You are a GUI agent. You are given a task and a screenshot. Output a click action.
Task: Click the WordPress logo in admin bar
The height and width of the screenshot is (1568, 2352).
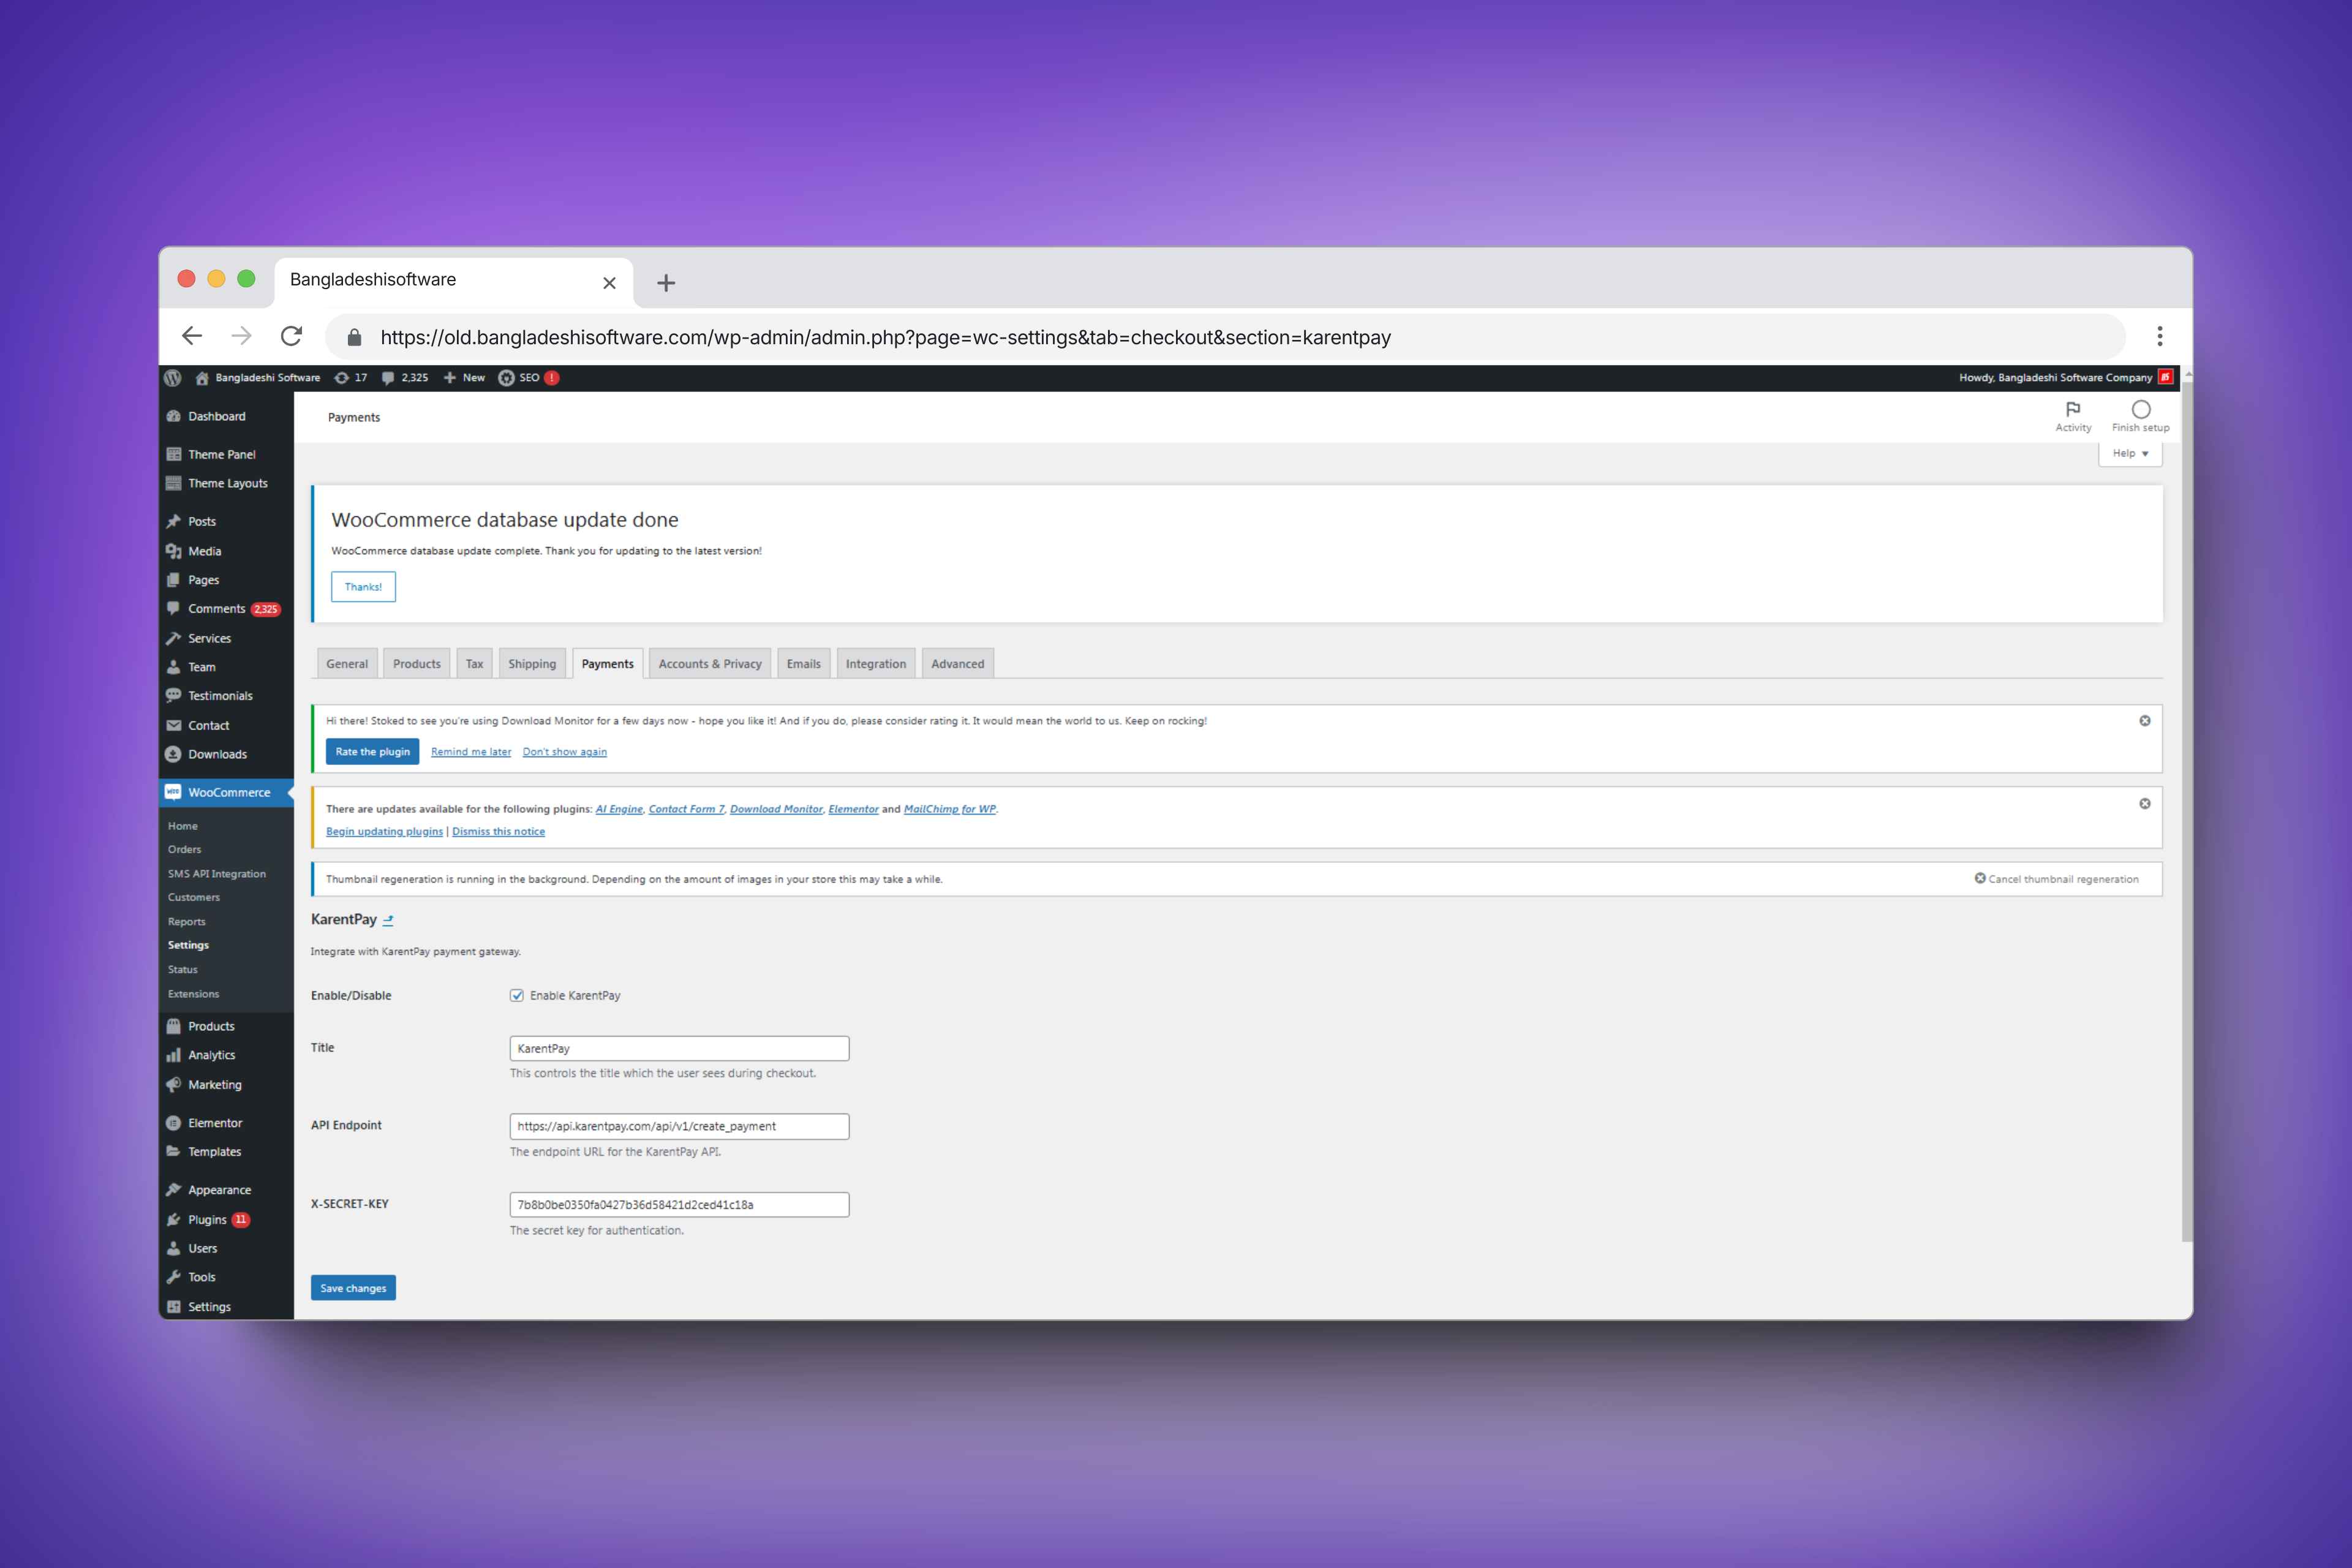coord(173,378)
